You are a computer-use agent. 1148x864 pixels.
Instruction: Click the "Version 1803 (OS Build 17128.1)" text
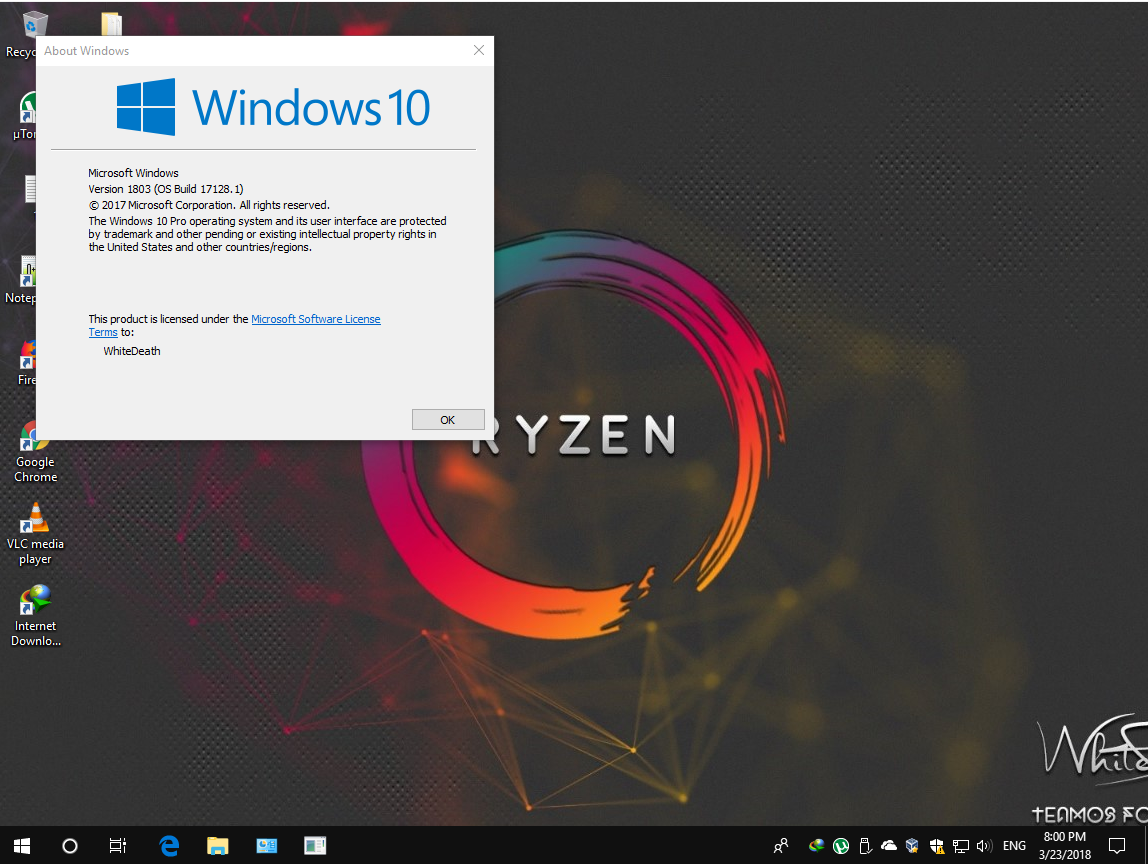(166, 189)
